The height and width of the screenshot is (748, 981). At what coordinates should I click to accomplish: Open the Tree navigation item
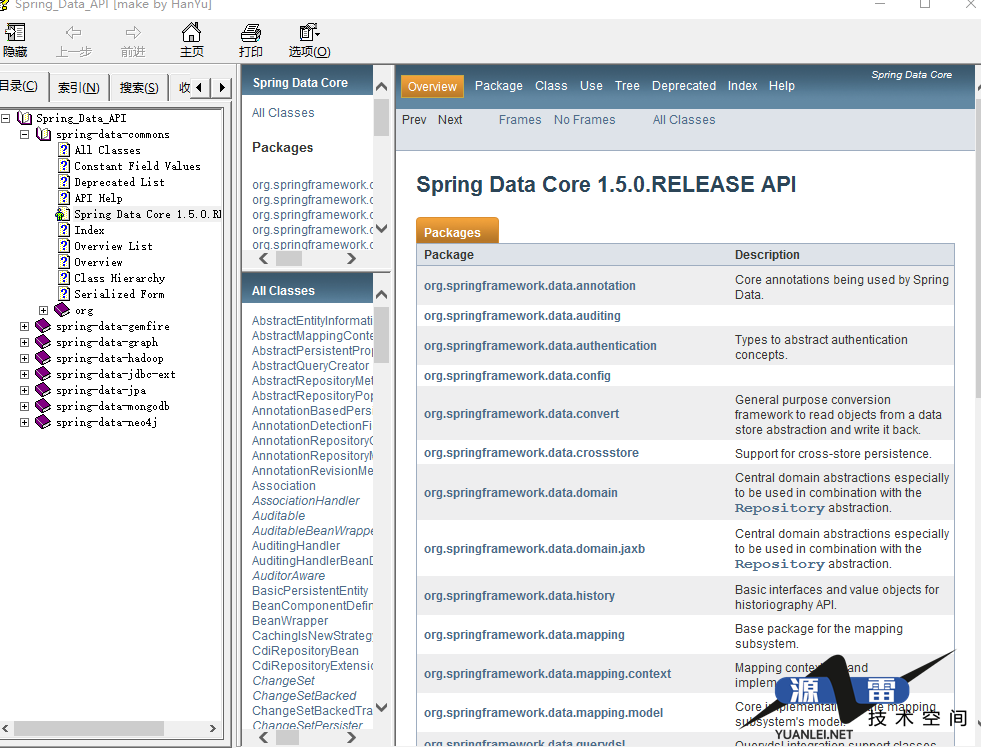click(x=627, y=86)
